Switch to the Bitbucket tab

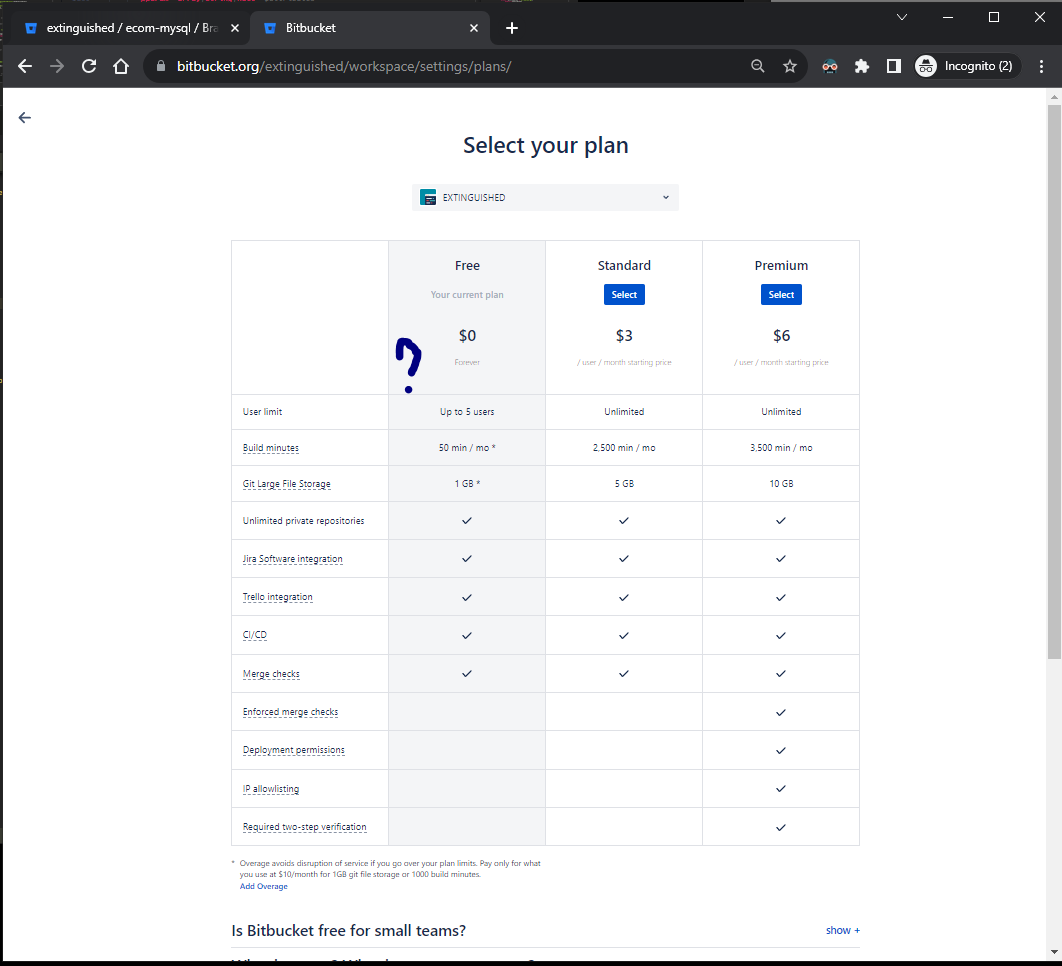coord(370,28)
